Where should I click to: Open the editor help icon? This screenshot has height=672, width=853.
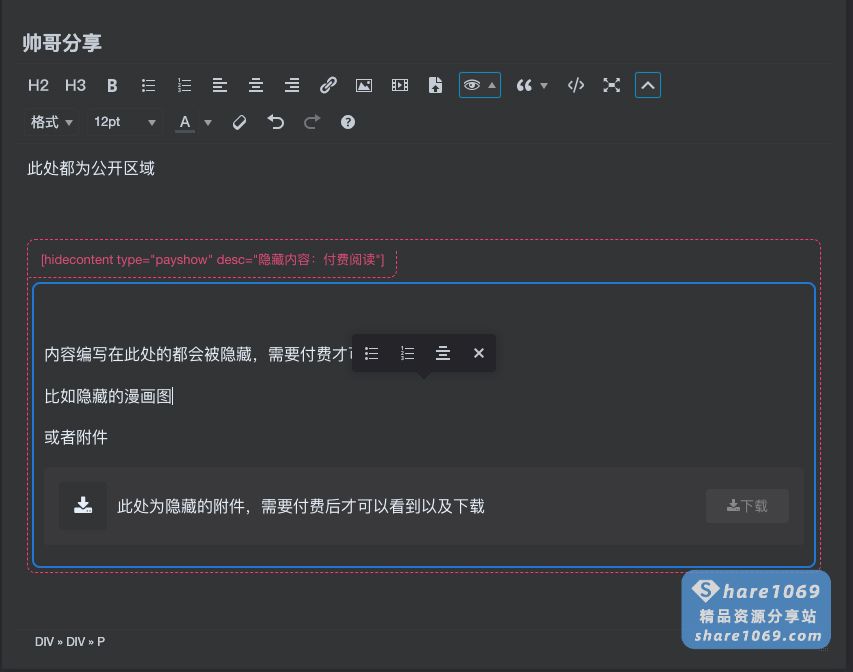pos(347,122)
